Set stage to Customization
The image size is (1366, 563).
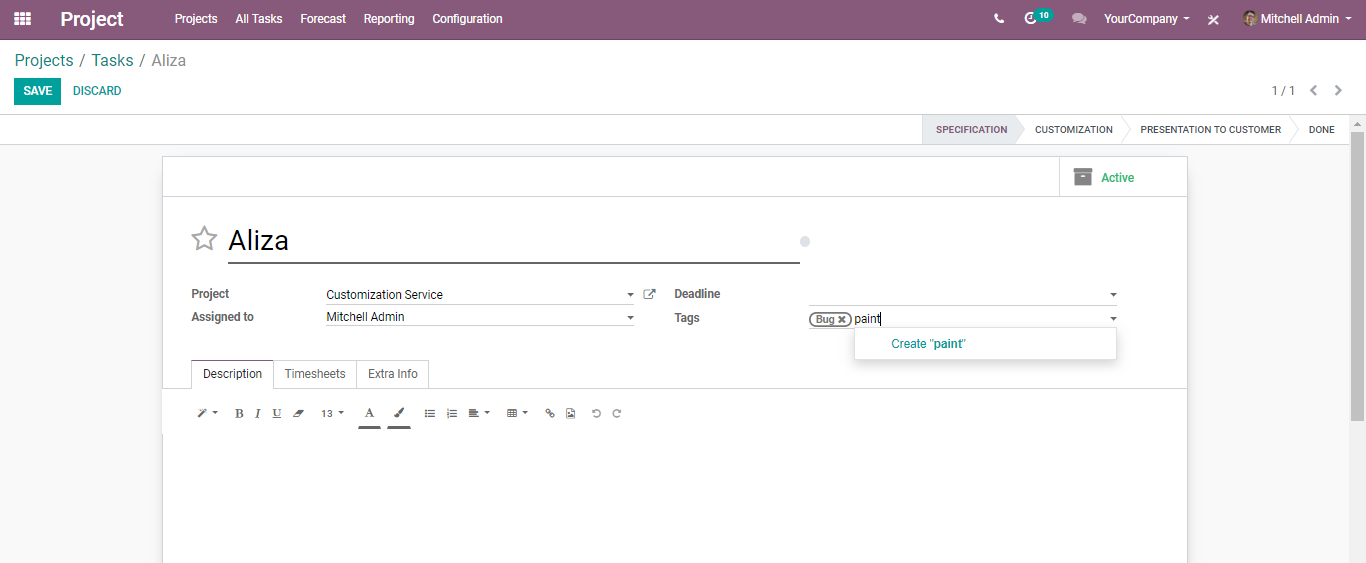coord(1073,130)
